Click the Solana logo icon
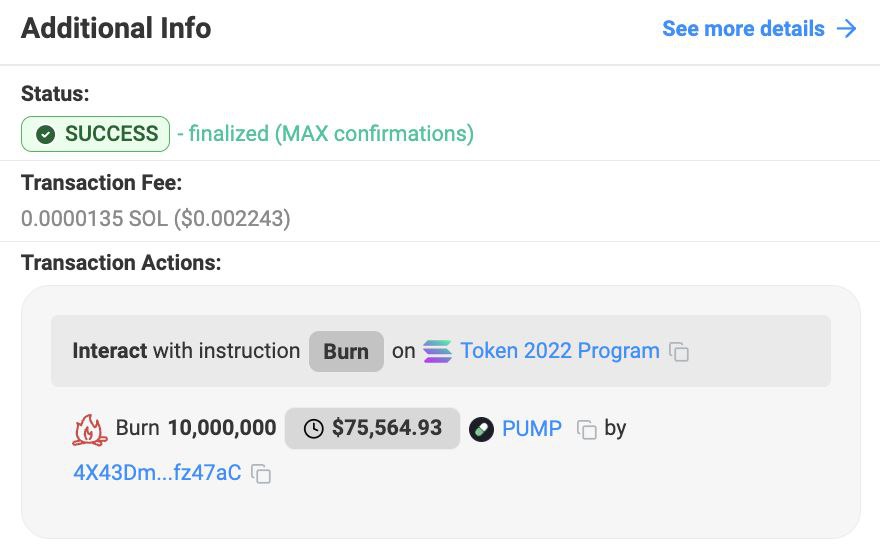 coord(437,351)
